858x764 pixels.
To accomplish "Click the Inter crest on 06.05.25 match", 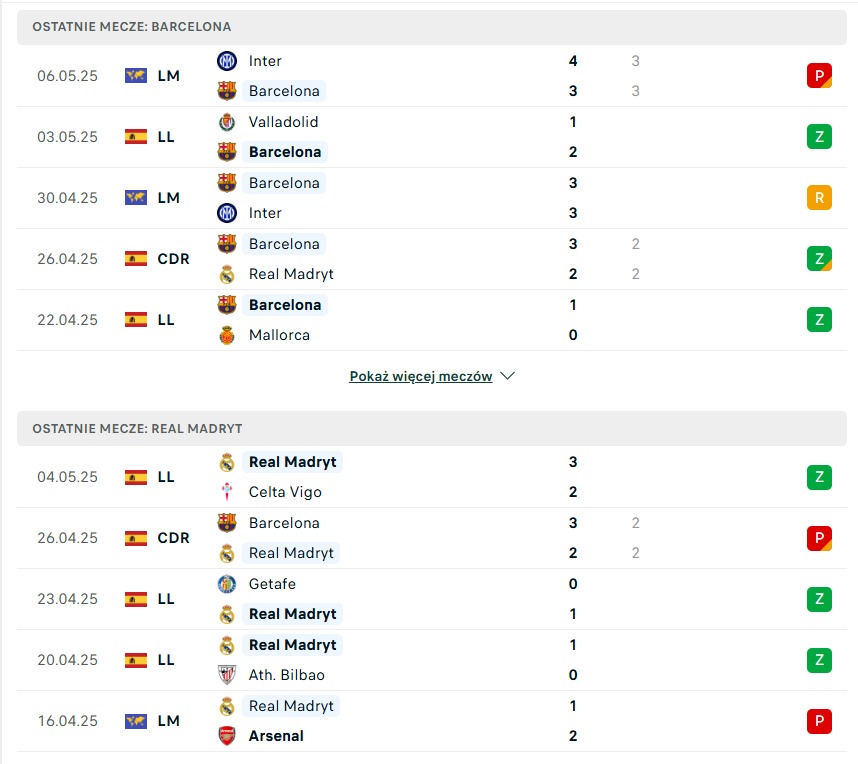I will (227, 61).
